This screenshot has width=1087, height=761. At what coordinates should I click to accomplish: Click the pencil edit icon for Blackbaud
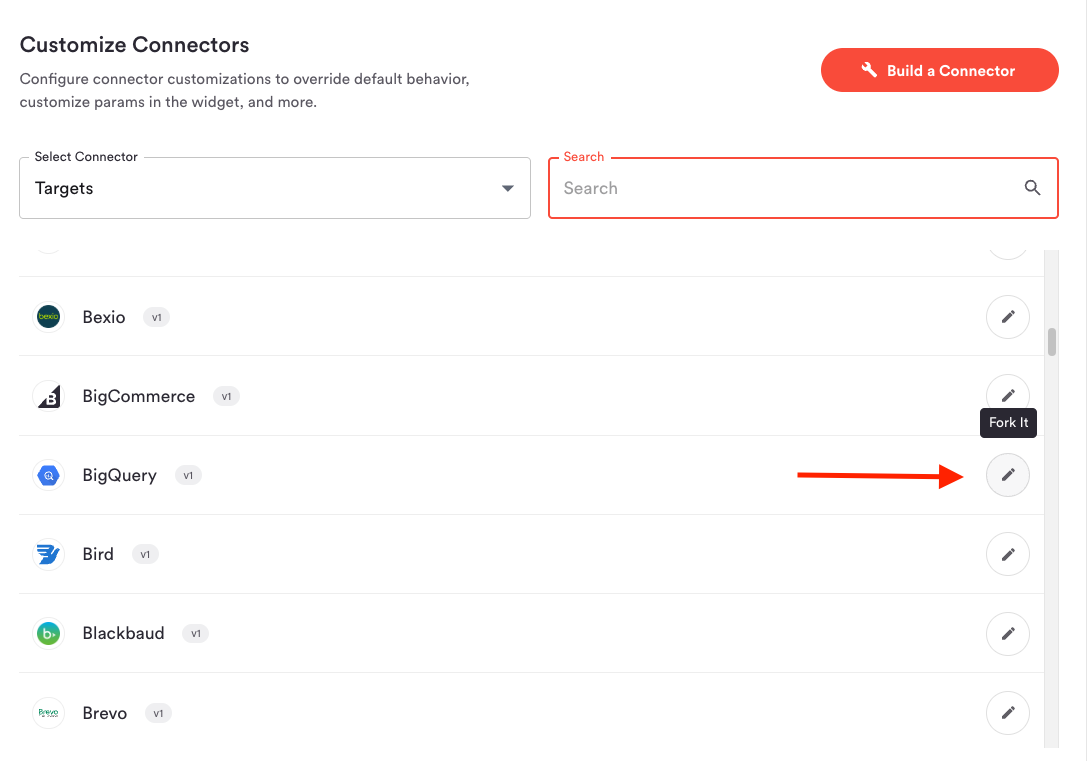1007,633
